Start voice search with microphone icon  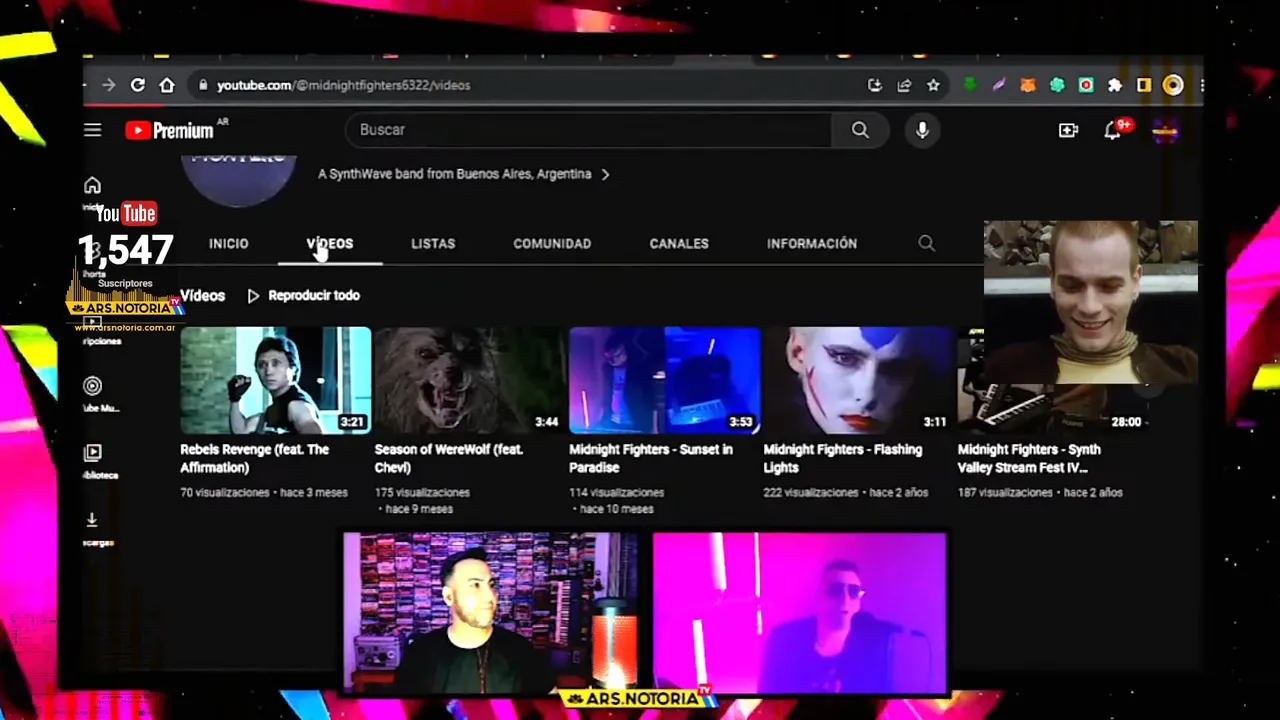click(x=922, y=130)
